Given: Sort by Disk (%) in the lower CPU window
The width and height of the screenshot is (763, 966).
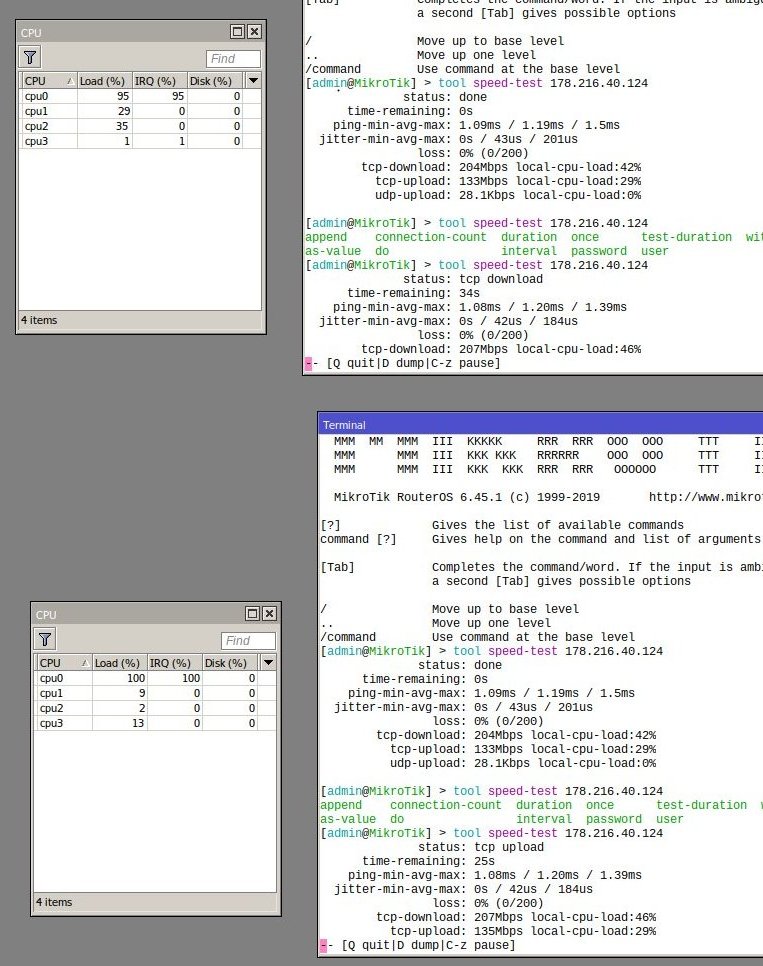Looking at the screenshot, I should [229, 663].
